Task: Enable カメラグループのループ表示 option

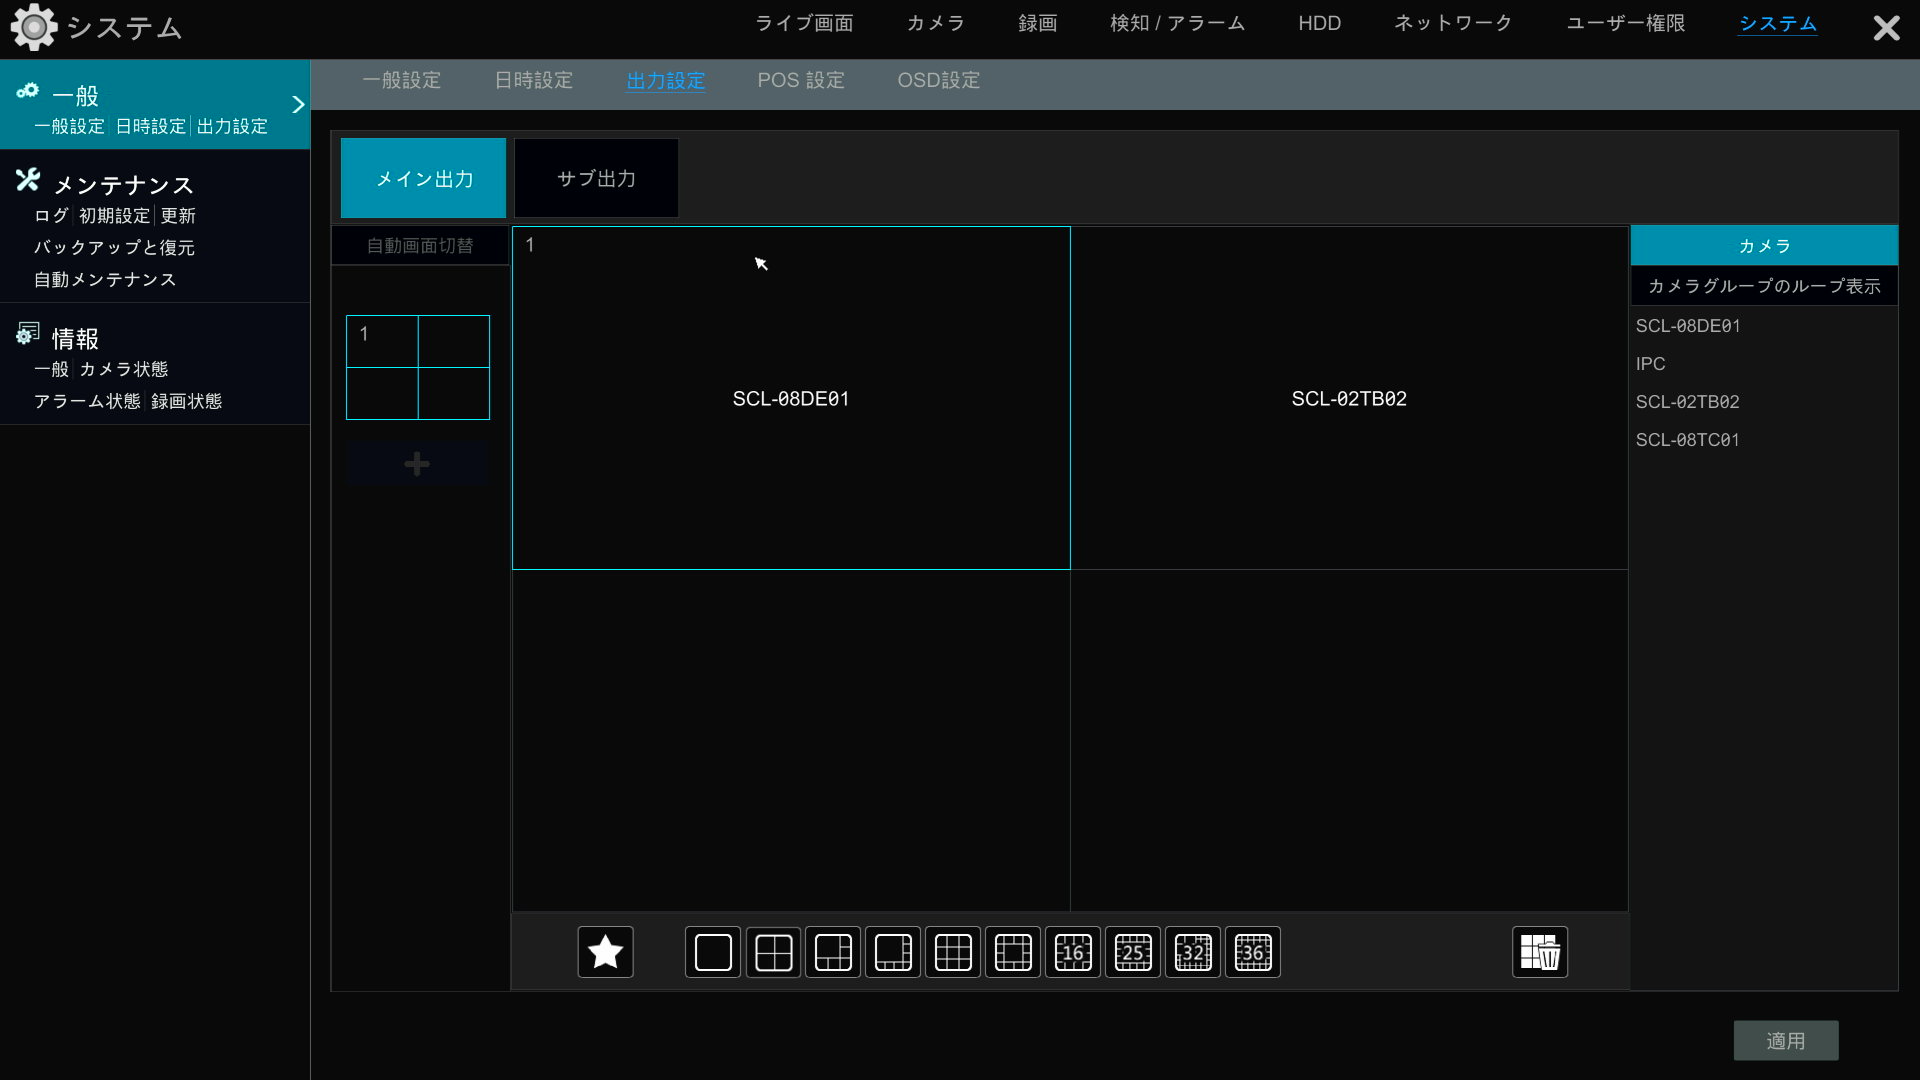Action: [x=1763, y=285]
